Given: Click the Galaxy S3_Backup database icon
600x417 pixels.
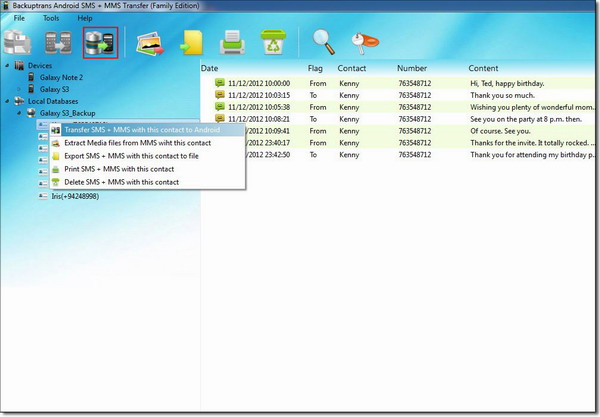Looking at the screenshot, I should 31,113.
